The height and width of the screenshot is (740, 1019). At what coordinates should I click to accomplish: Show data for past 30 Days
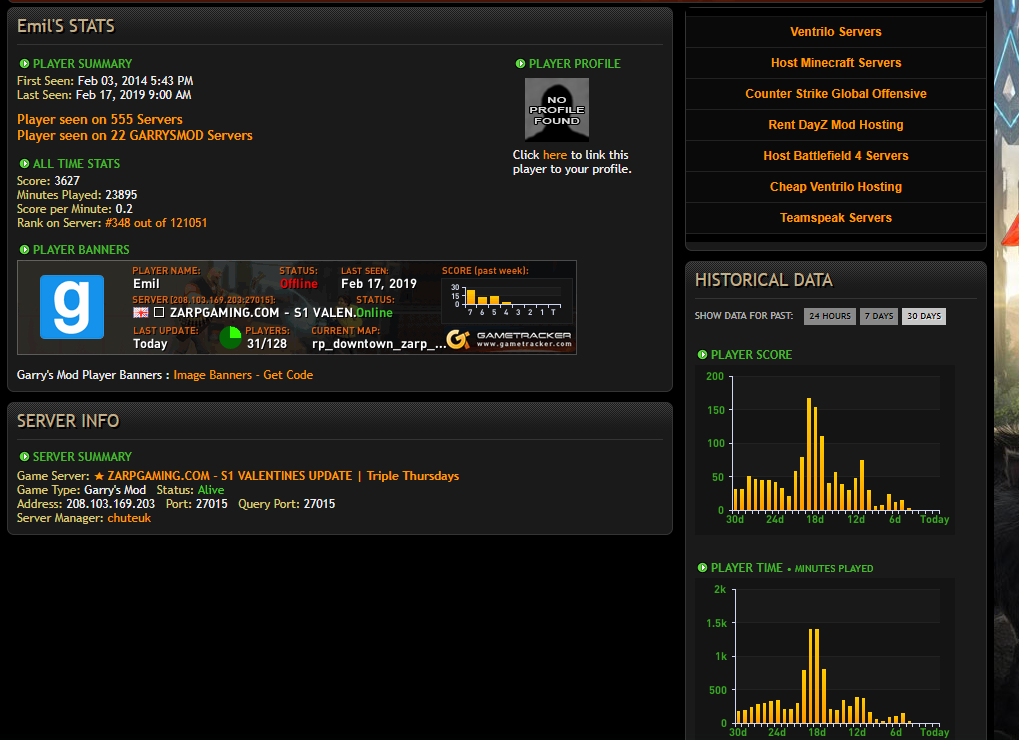pyautogui.click(x=923, y=316)
